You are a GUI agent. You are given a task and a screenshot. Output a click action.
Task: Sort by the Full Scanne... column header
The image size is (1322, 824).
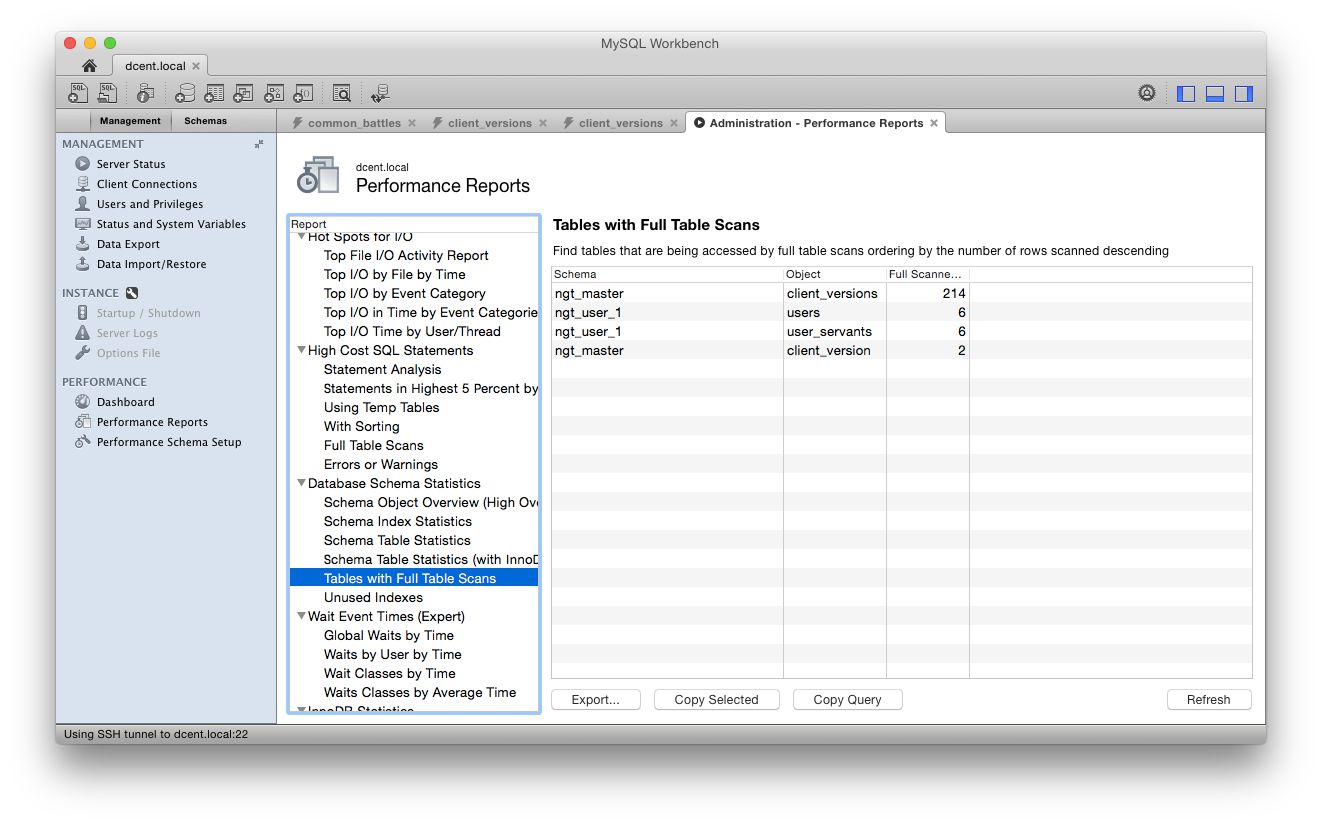click(x=928, y=274)
